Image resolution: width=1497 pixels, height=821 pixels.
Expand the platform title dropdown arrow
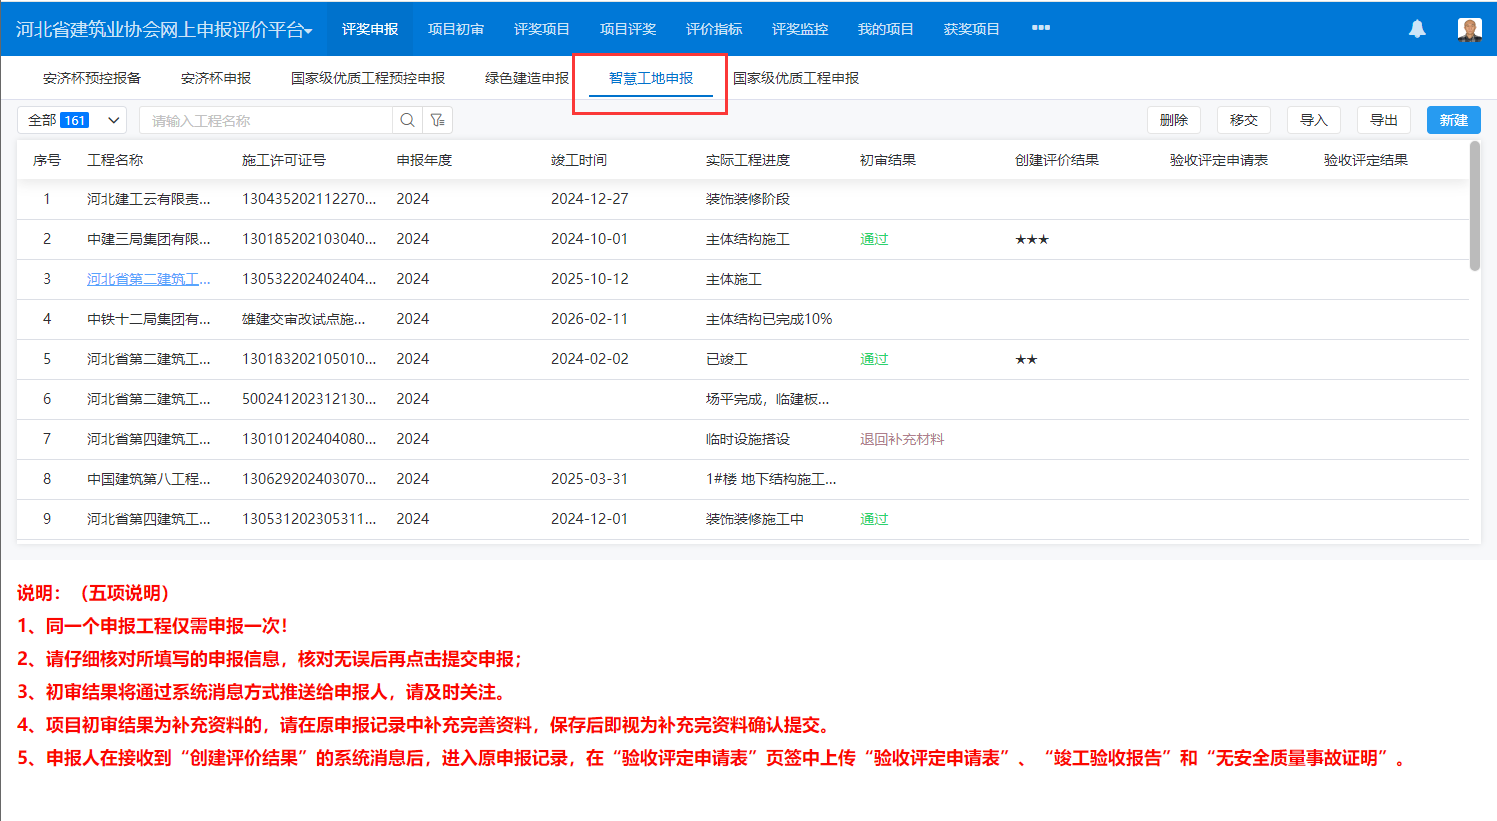click(x=308, y=31)
